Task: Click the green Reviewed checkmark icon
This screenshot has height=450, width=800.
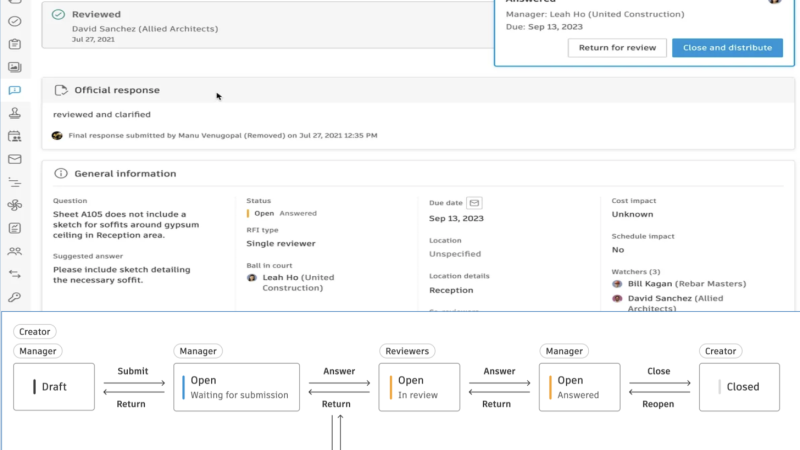Action: click(59, 15)
